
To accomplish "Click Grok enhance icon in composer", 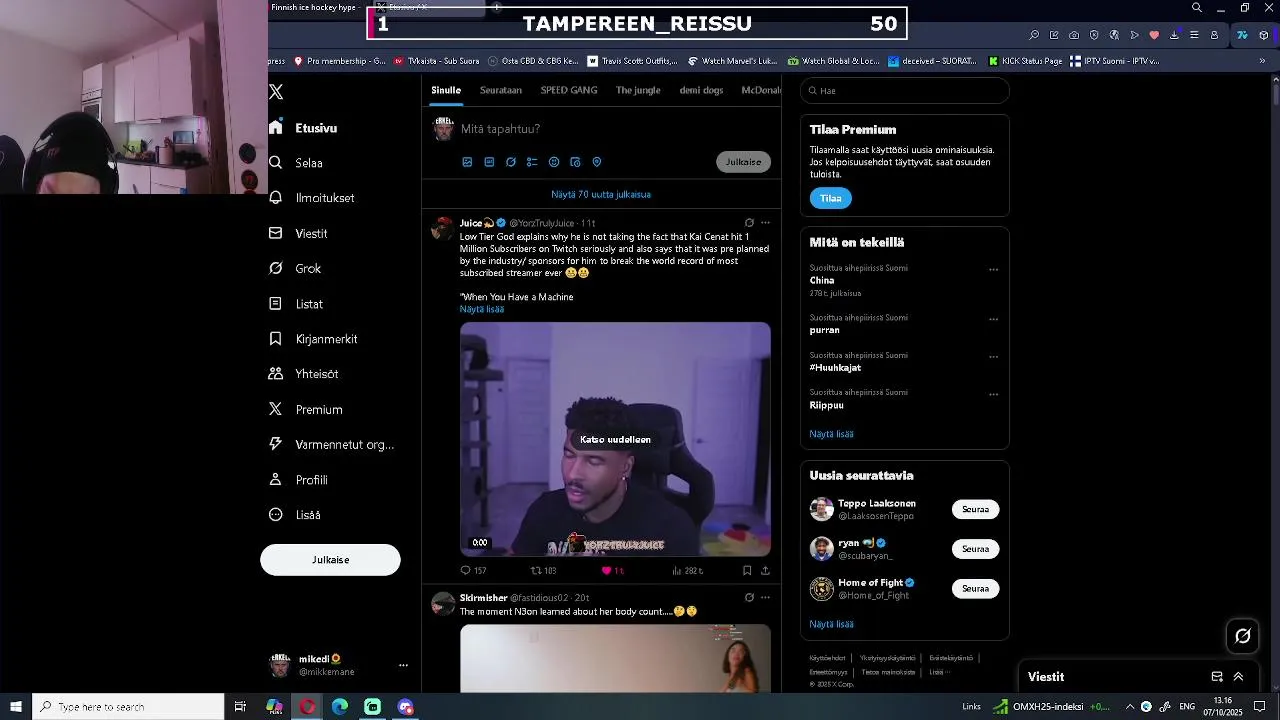I will click(x=511, y=162).
